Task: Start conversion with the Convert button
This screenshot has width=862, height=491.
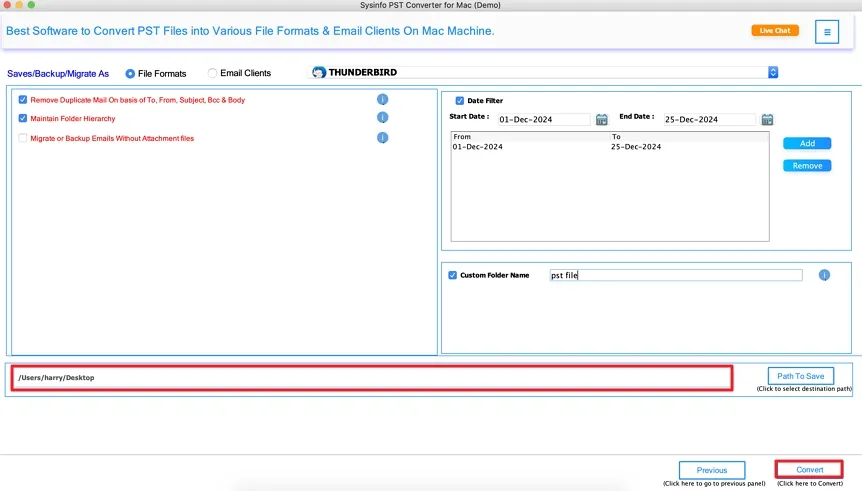Action: click(809, 469)
